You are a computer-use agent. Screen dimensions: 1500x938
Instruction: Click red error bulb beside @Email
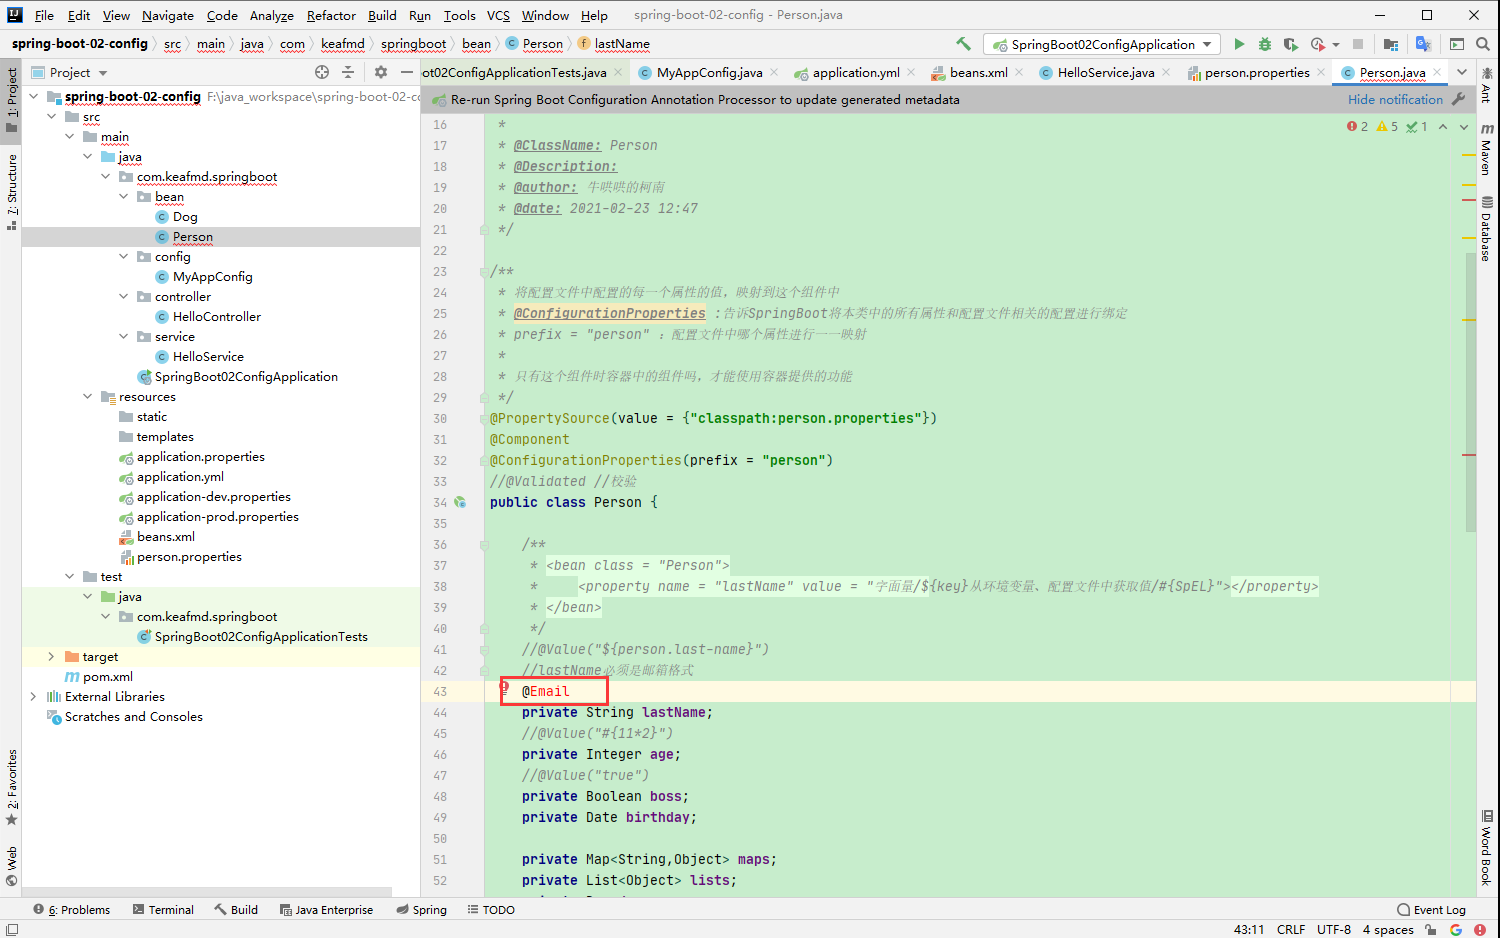[505, 688]
